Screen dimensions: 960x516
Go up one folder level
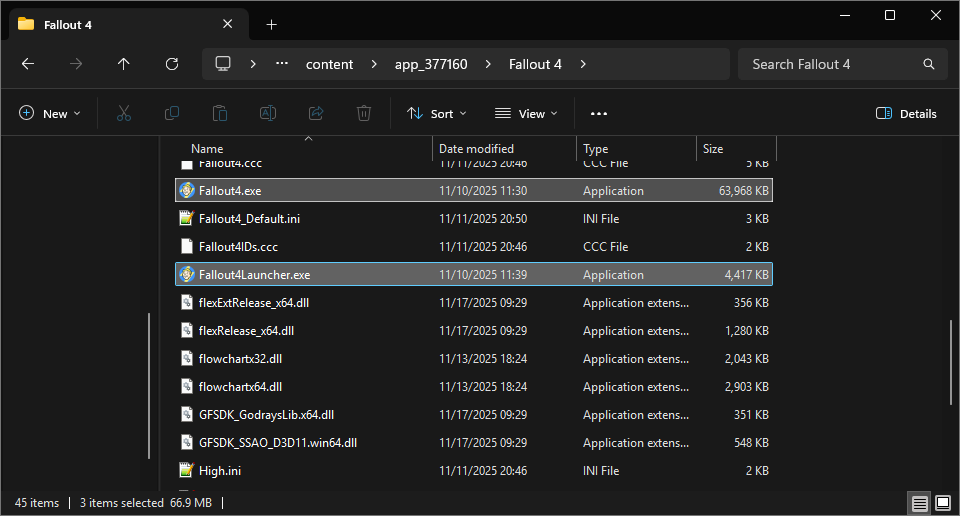coord(124,64)
